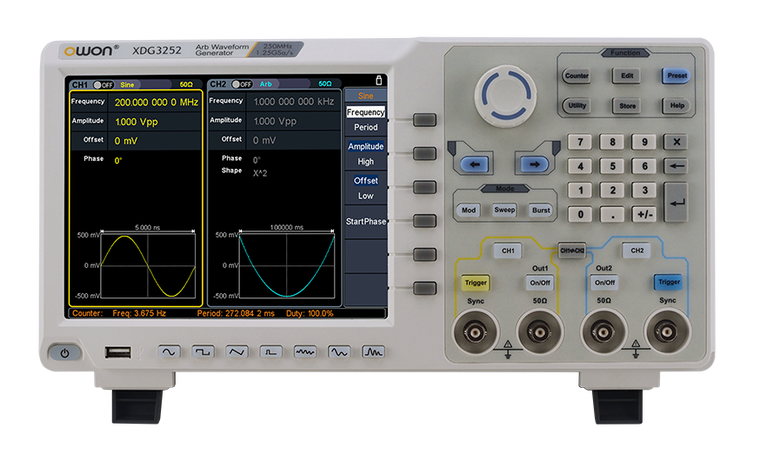Click the Sine menu title tab

tap(365, 95)
